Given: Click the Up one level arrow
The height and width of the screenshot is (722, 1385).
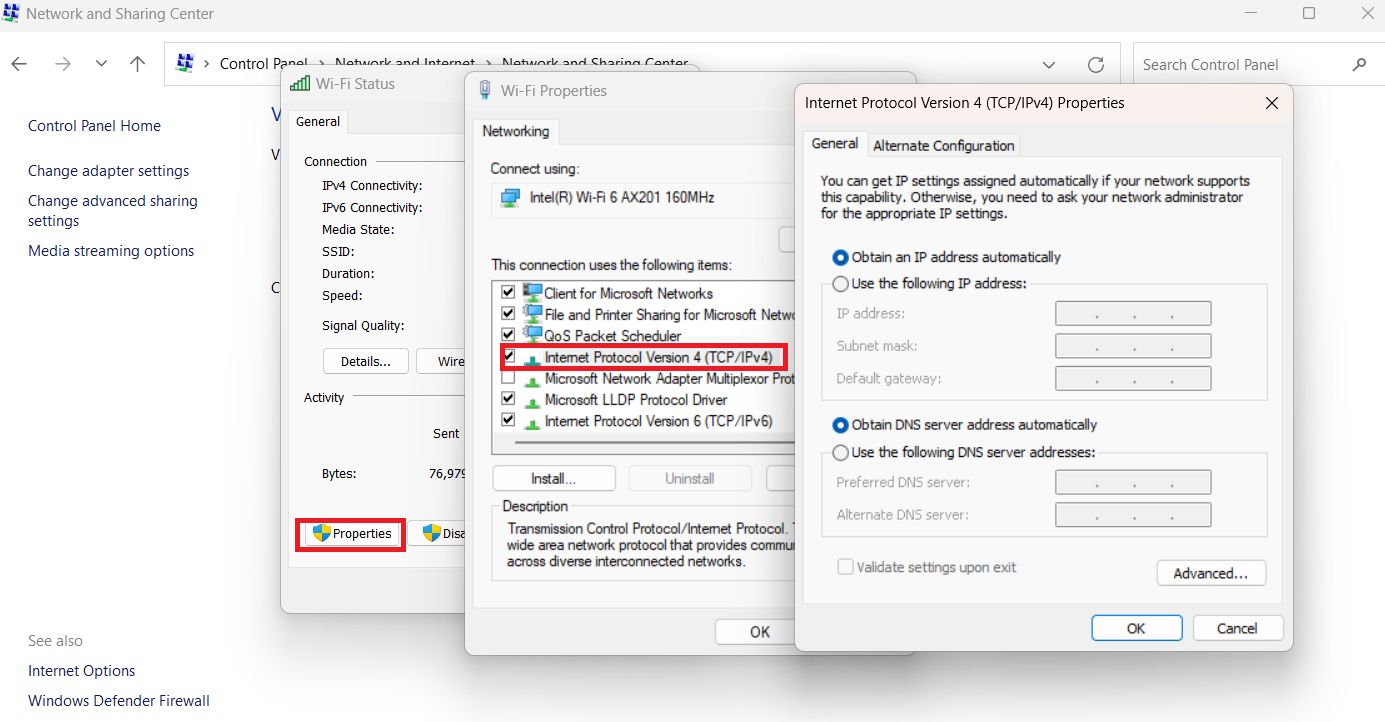Looking at the screenshot, I should [x=138, y=64].
